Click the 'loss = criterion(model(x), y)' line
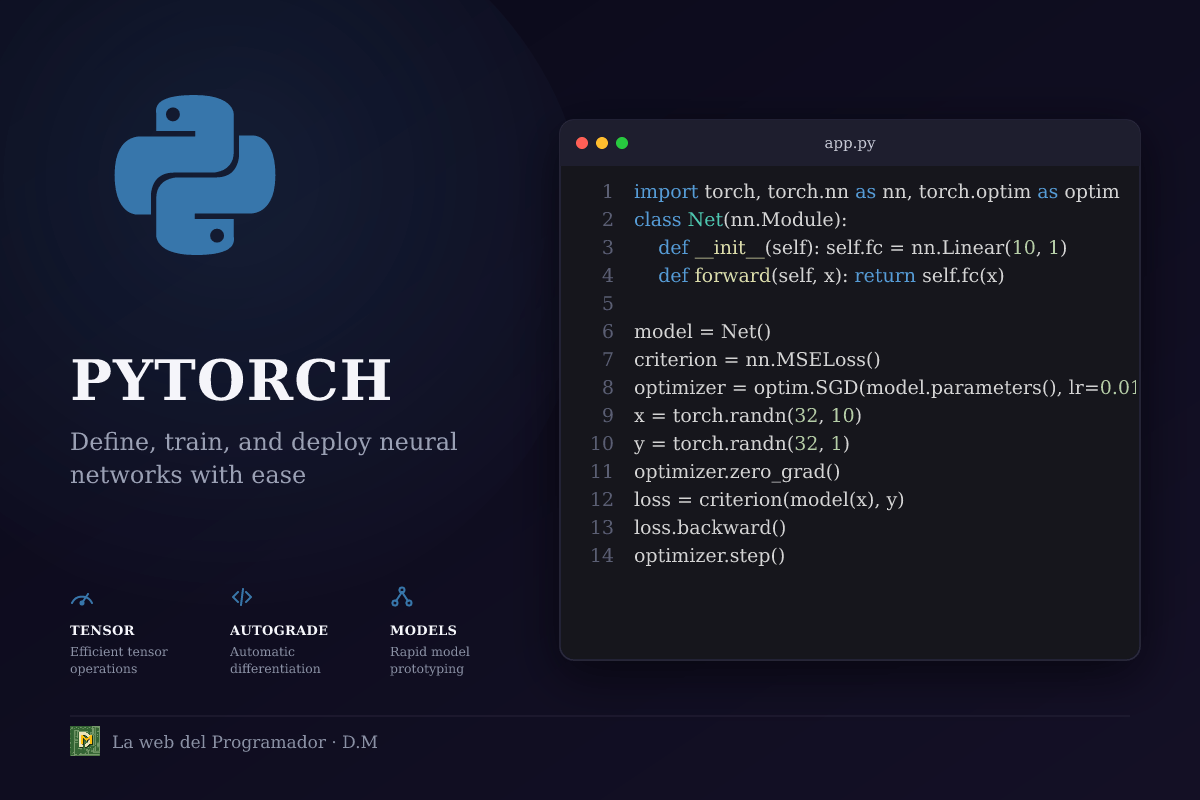The image size is (1200, 800). click(x=769, y=499)
